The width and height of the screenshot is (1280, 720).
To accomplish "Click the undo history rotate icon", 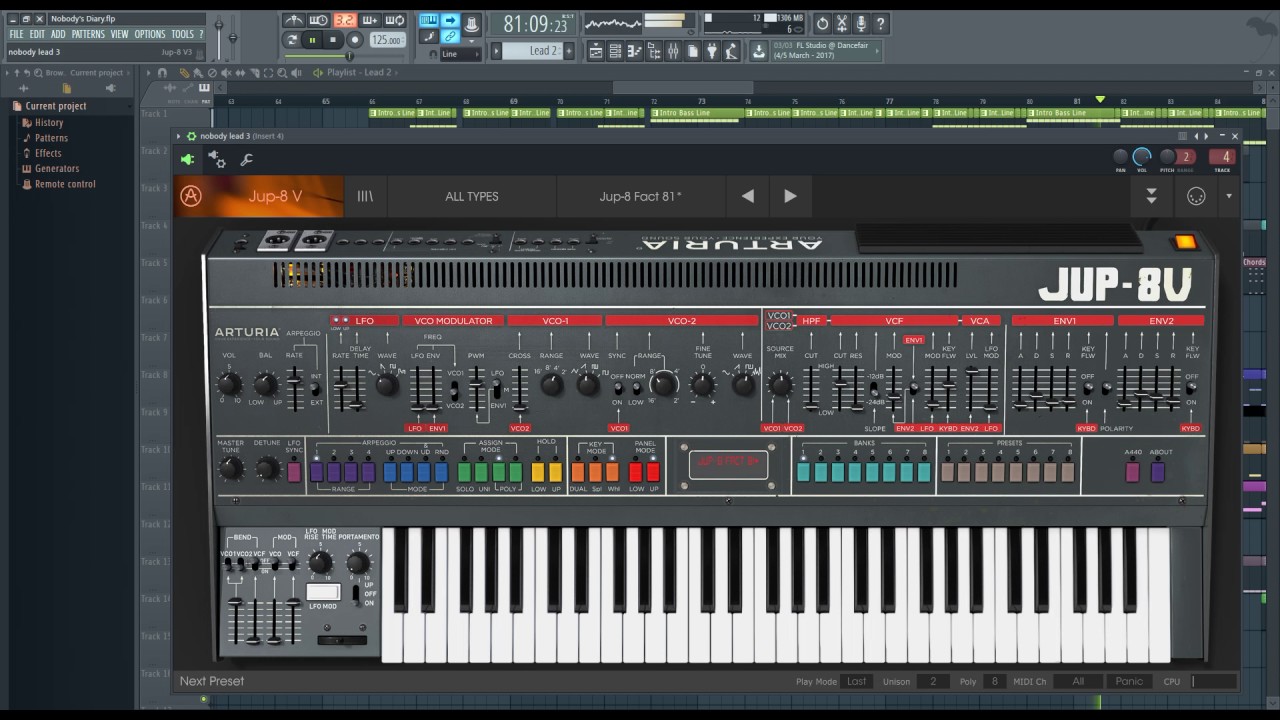I will click(822, 22).
